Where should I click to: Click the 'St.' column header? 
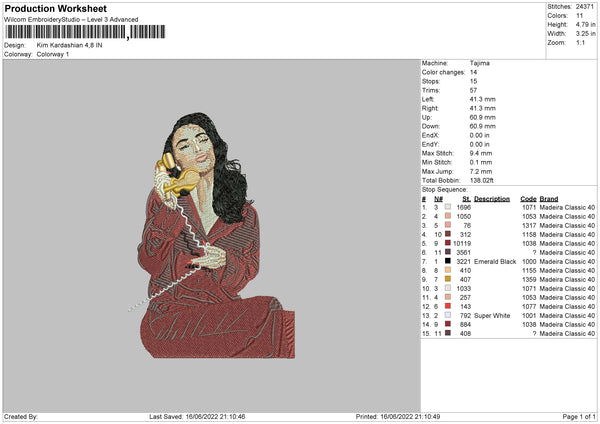(466, 199)
